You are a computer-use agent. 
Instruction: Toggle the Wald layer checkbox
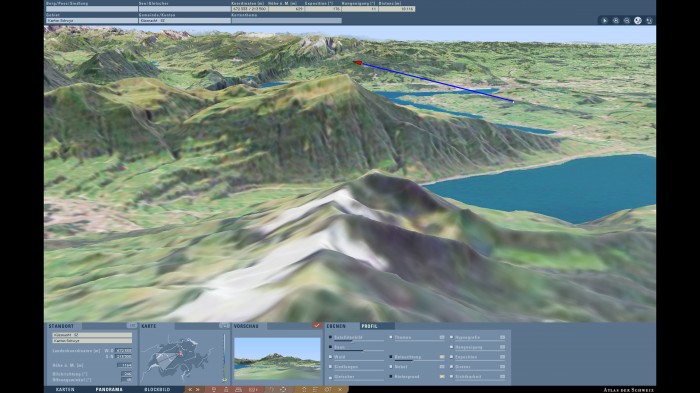pos(330,357)
